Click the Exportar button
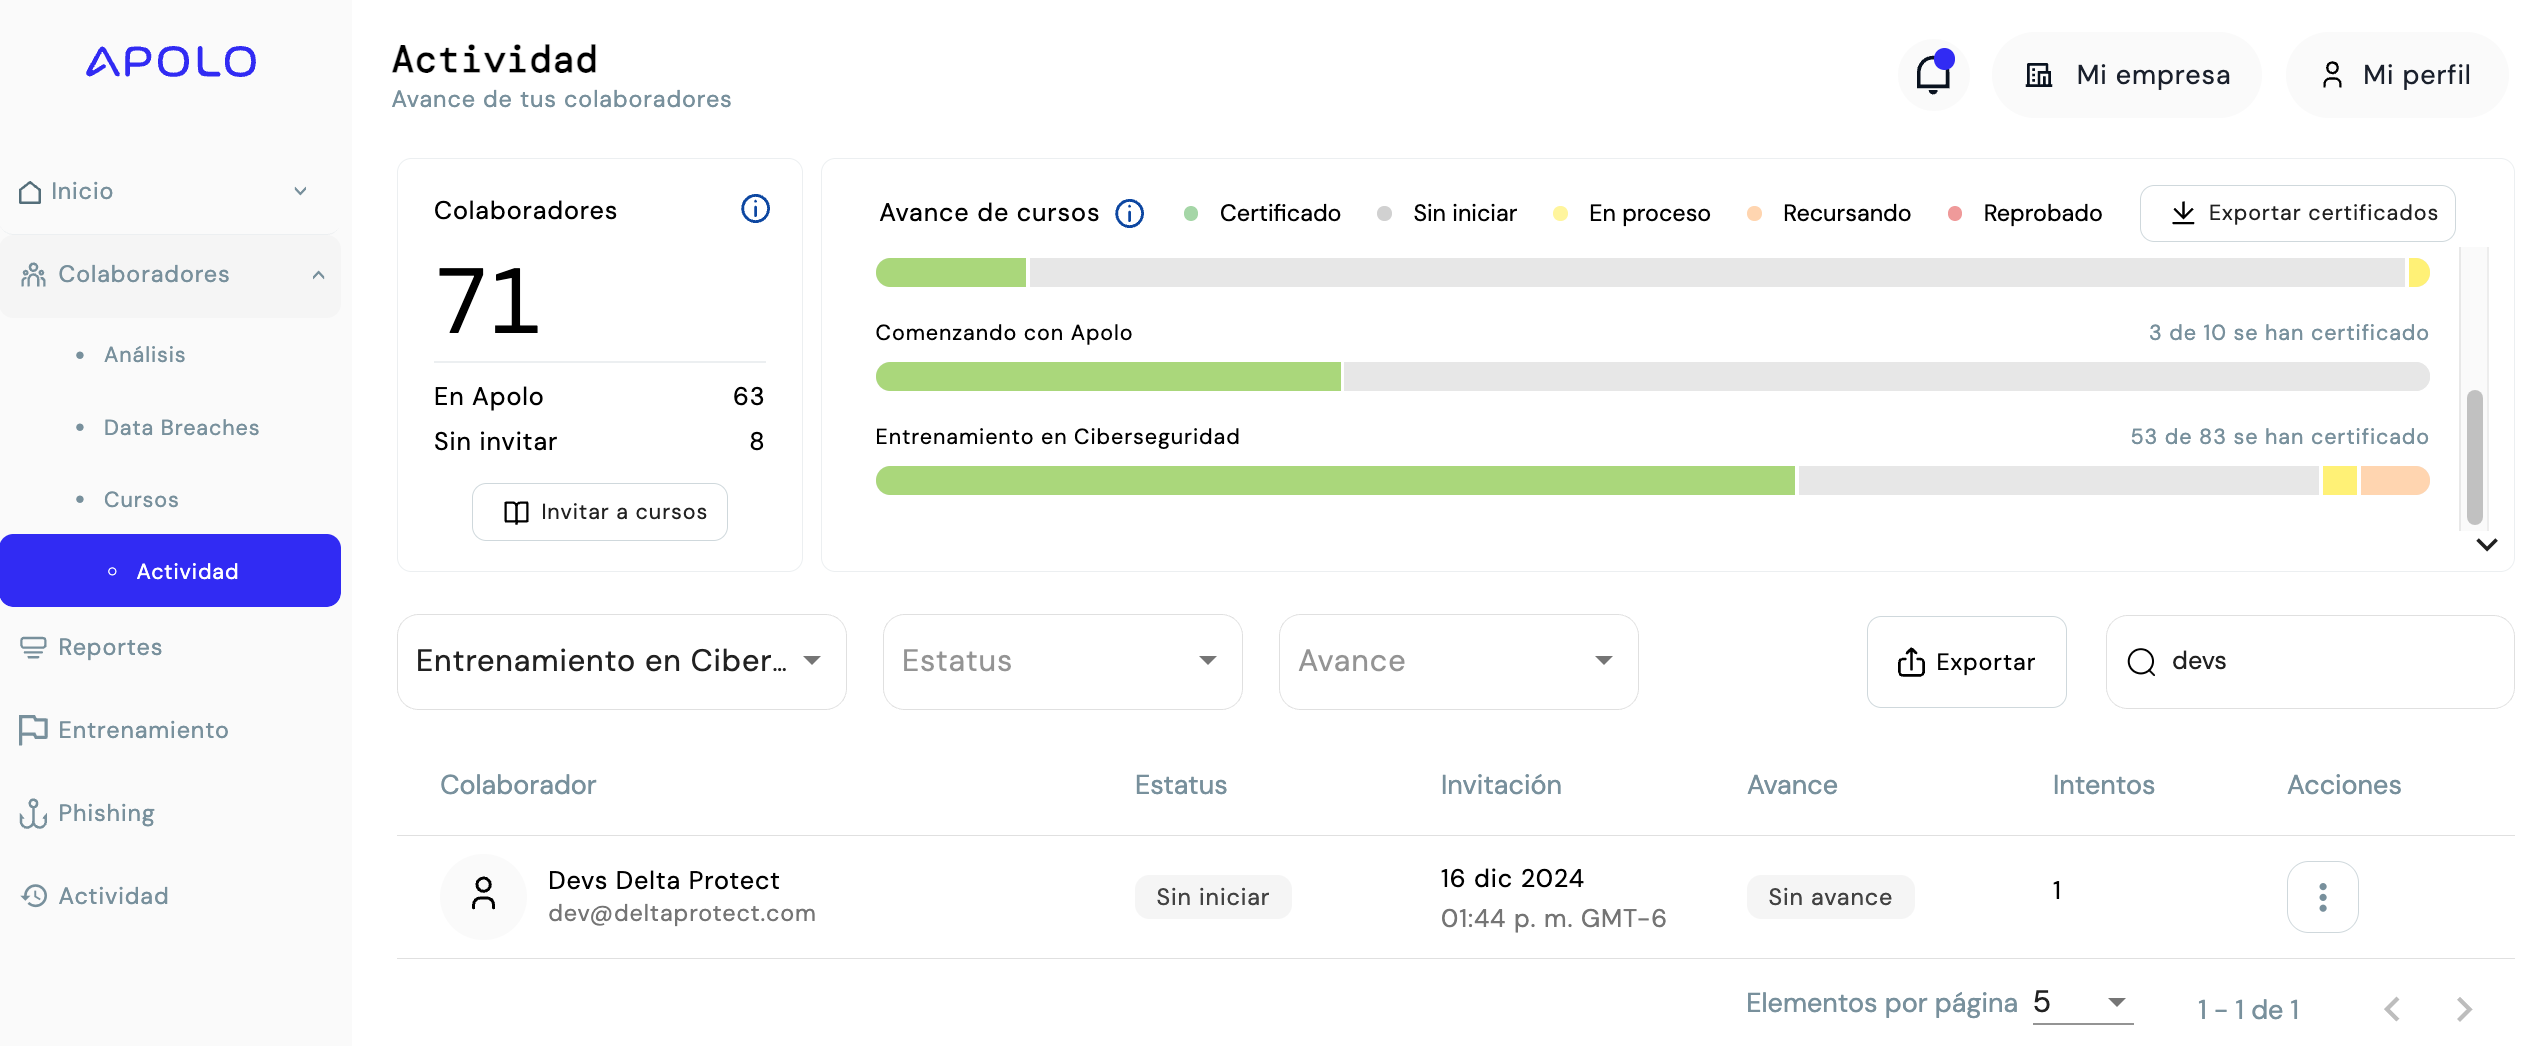This screenshot has height=1046, width=2528. coord(1966,662)
